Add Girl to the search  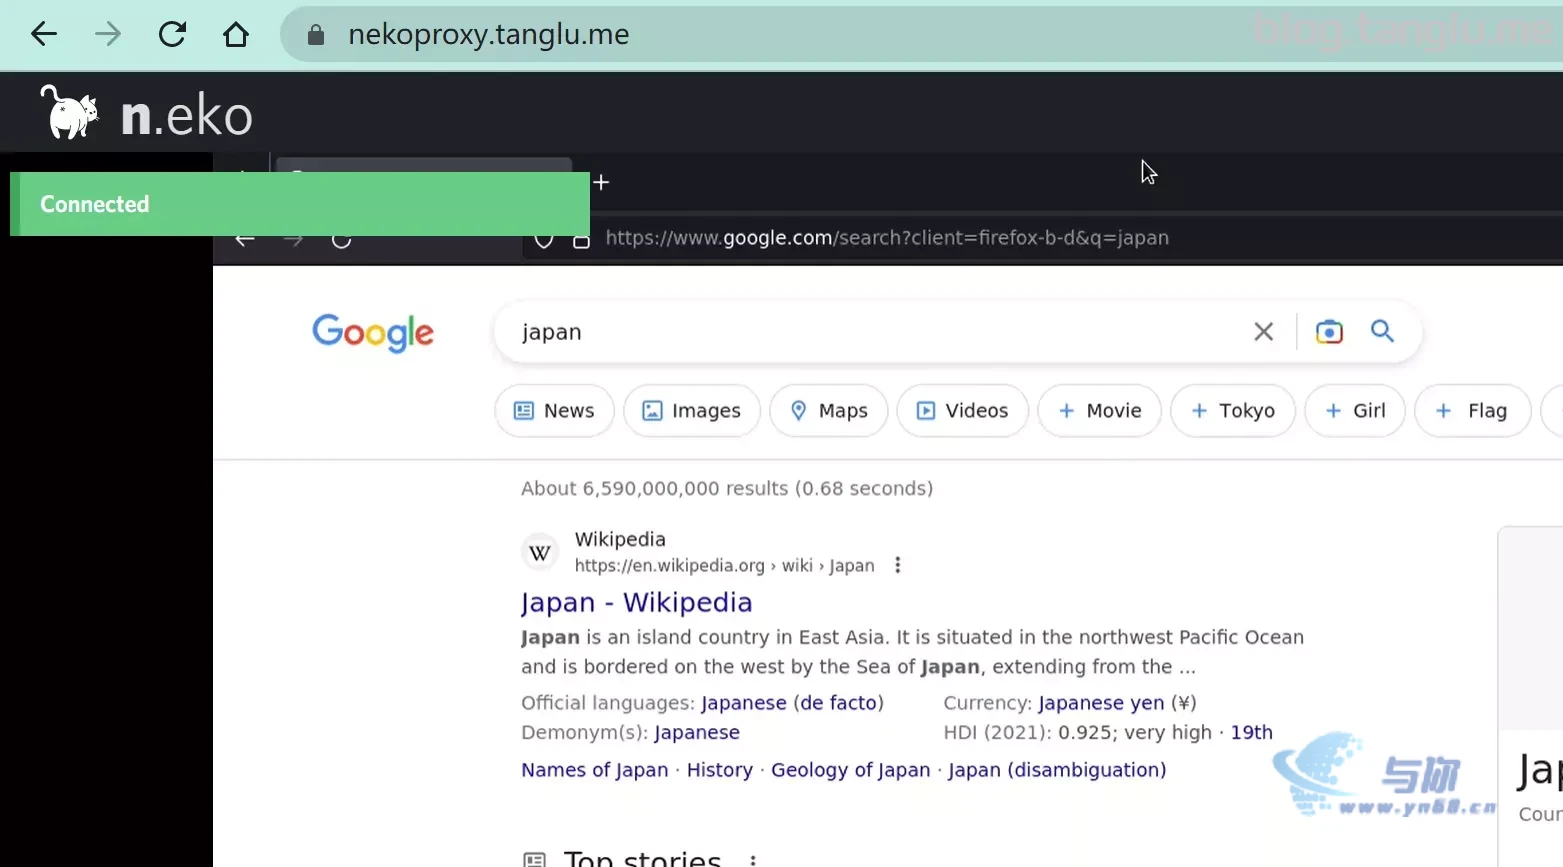click(x=1355, y=411)
